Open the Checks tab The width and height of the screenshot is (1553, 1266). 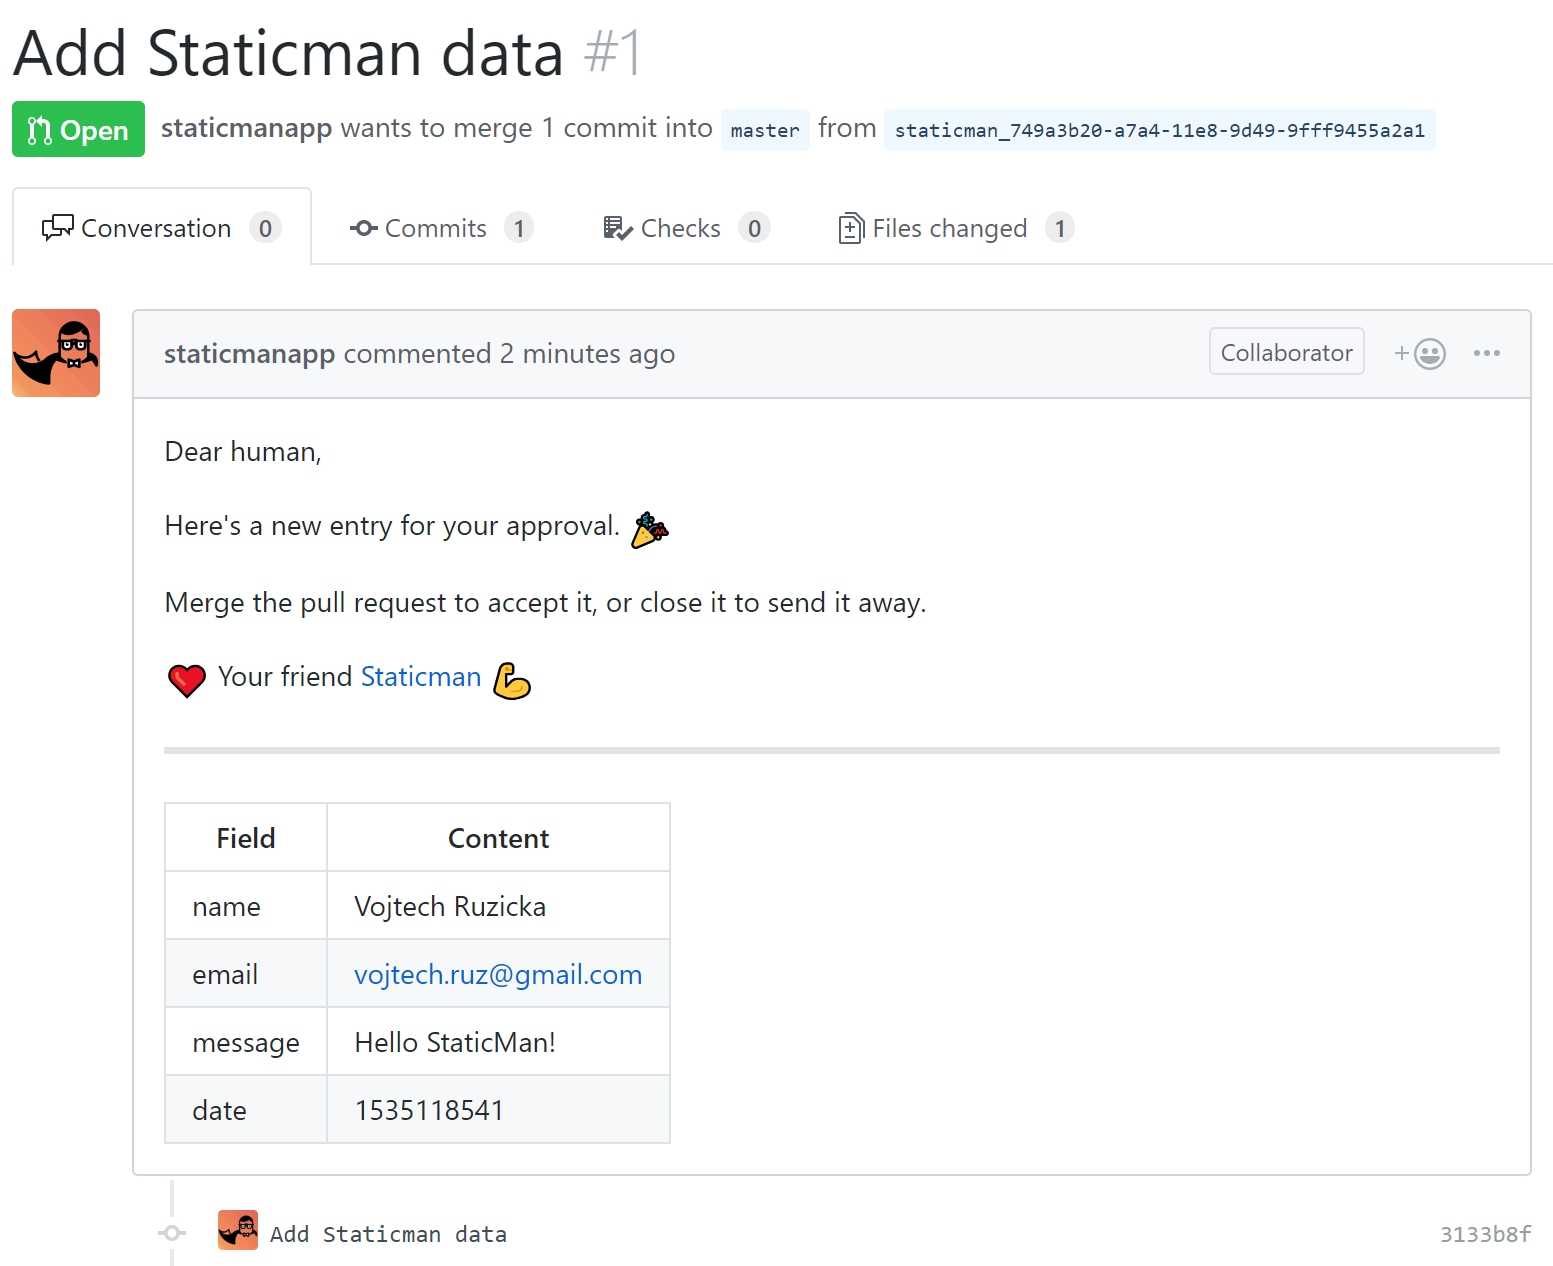(x=685, y=228)
